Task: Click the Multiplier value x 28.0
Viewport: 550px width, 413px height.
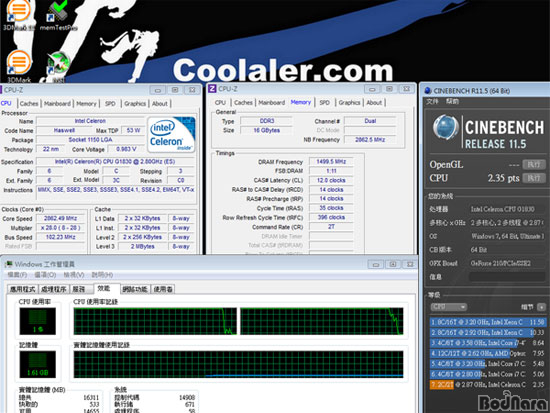Action: (60, 228)
